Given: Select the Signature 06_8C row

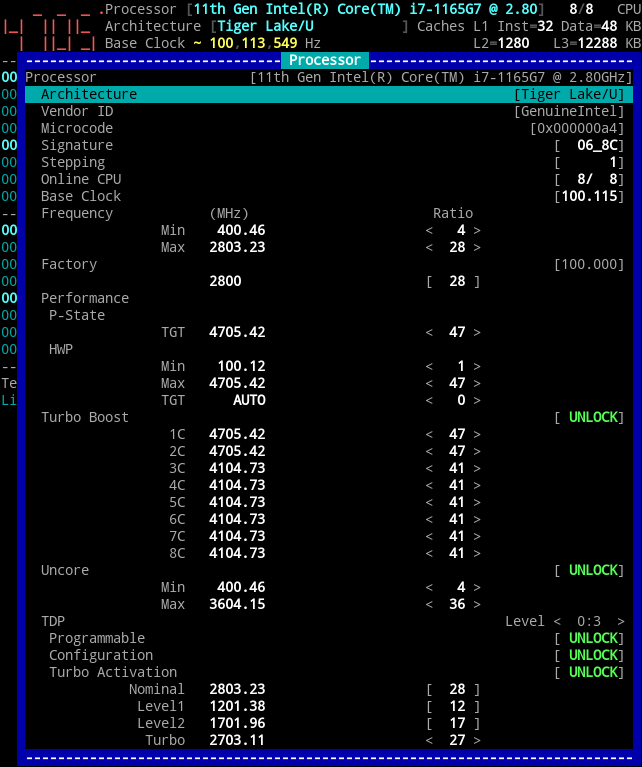Looking at the screenshot, I should [329, 145].
